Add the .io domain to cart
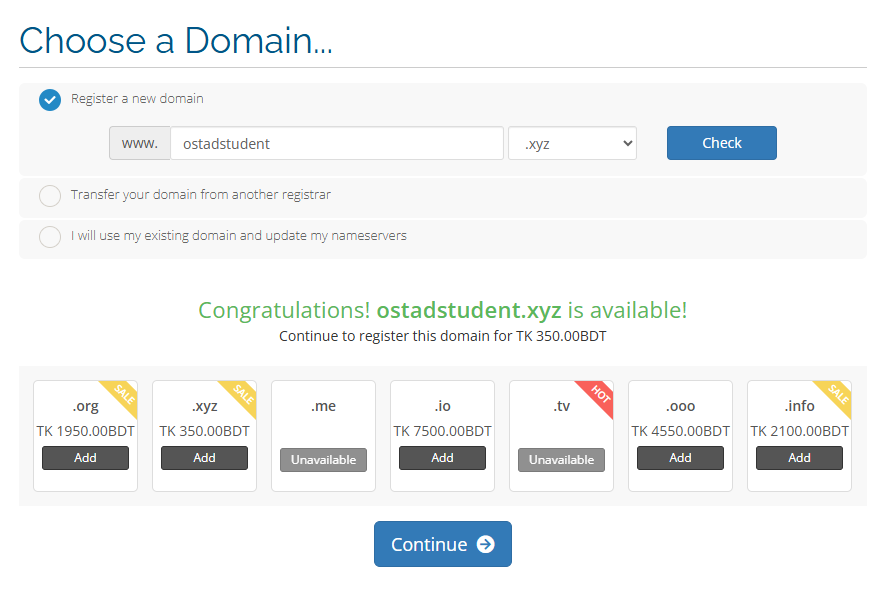888x613 pixels. 442,458
